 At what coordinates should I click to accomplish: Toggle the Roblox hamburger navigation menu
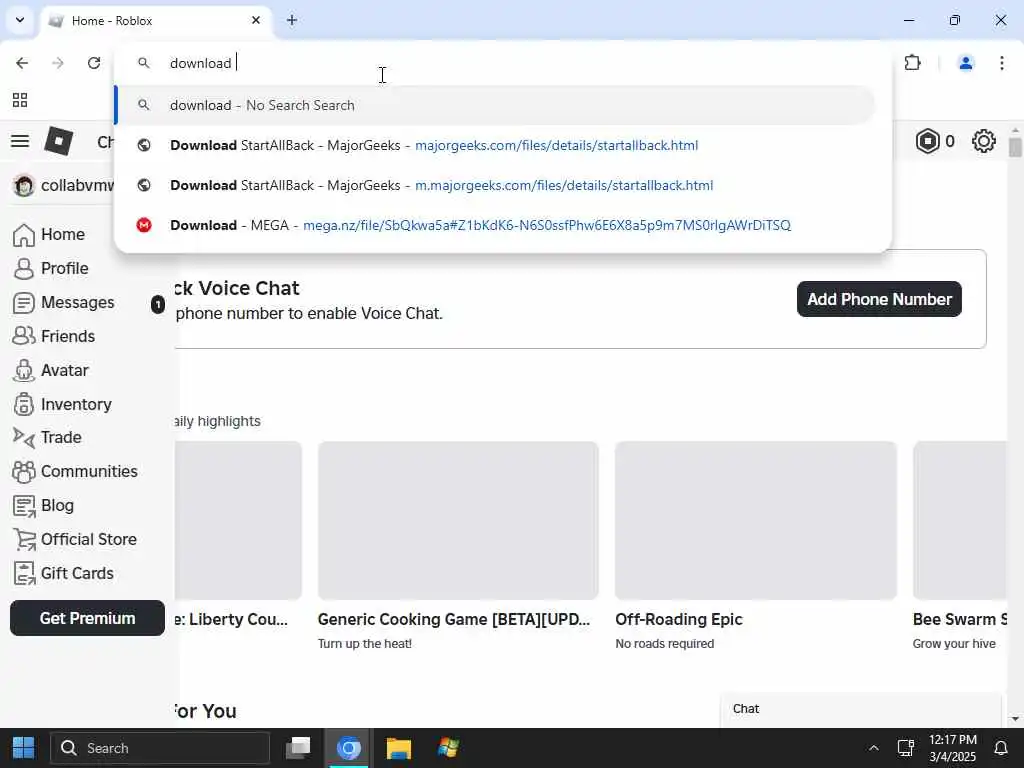[x=20, y=140]
